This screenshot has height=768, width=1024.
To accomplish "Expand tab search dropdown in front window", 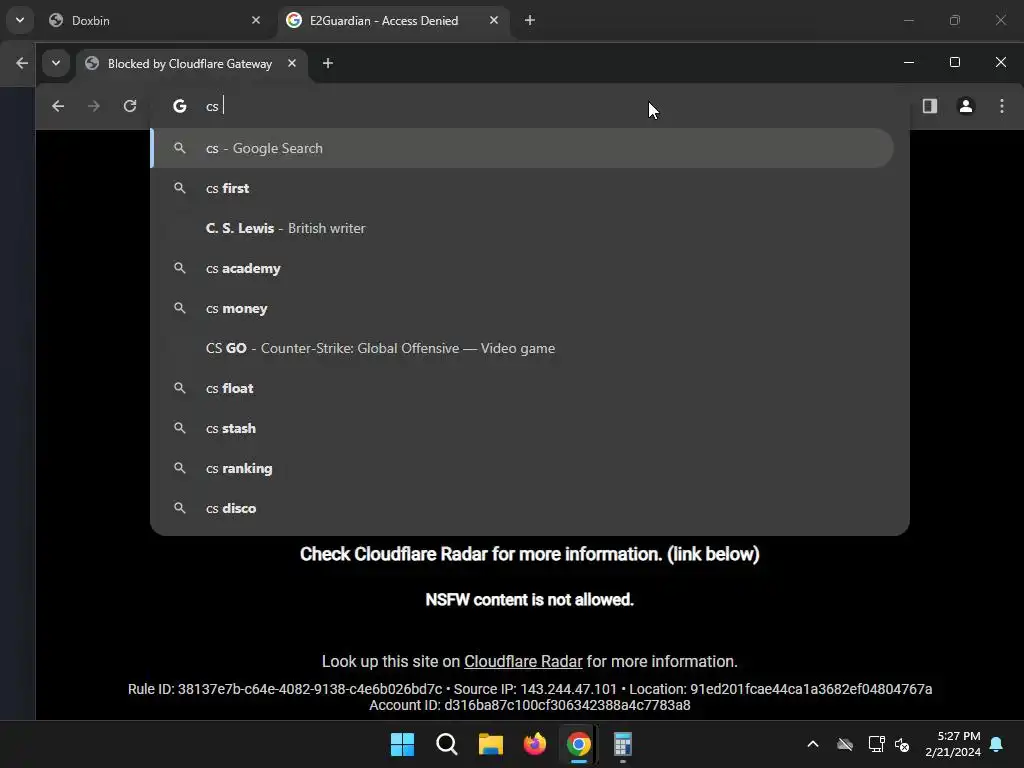I will pyautogui.click(x=56, y=63).
